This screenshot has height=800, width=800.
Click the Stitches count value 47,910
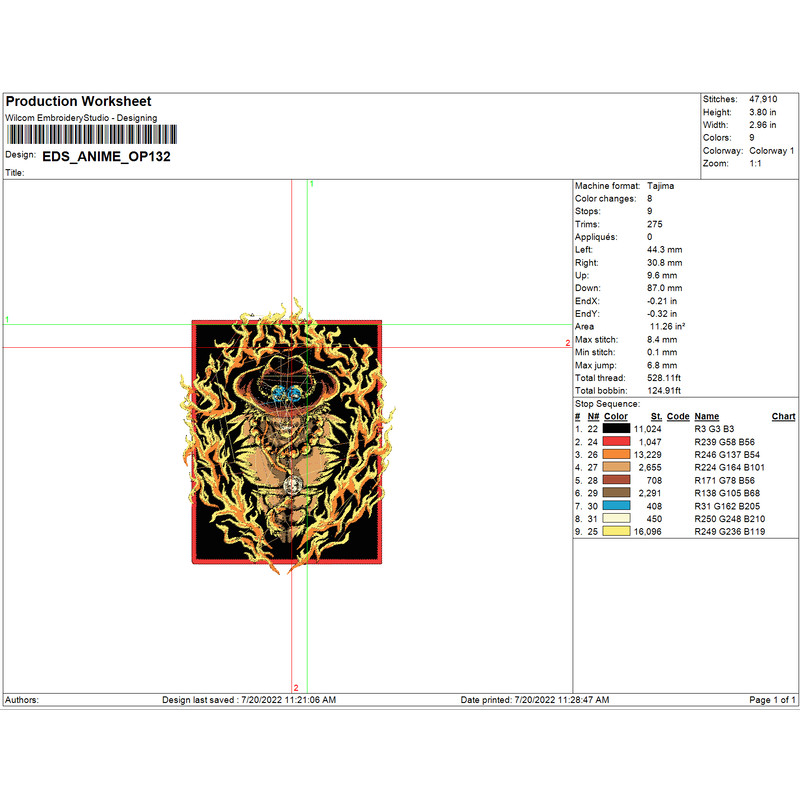click(763, 100)
